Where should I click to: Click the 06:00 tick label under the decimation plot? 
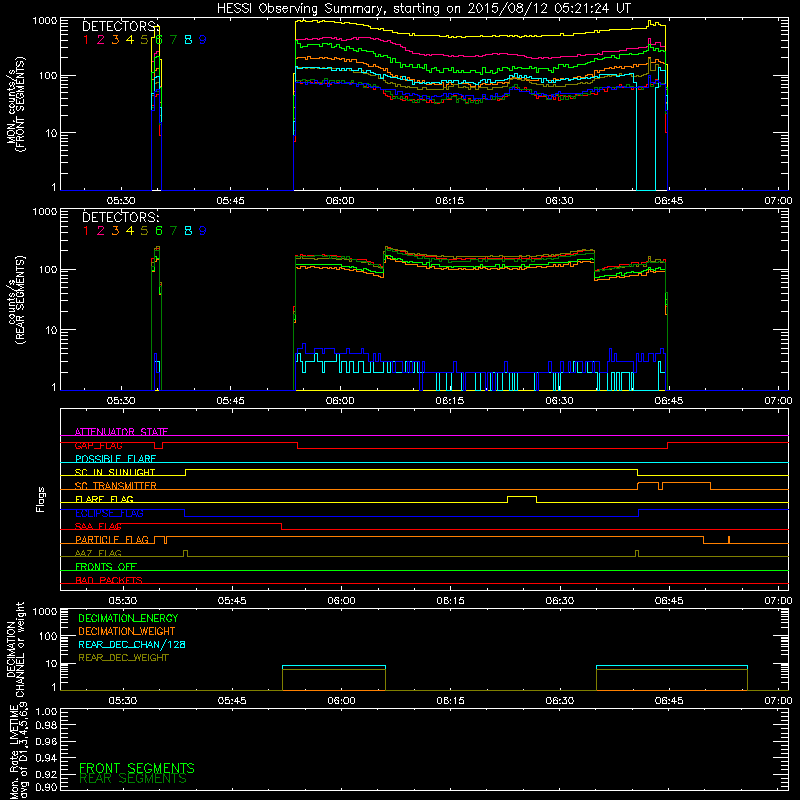pyautogui.click(x=341, y=701)
